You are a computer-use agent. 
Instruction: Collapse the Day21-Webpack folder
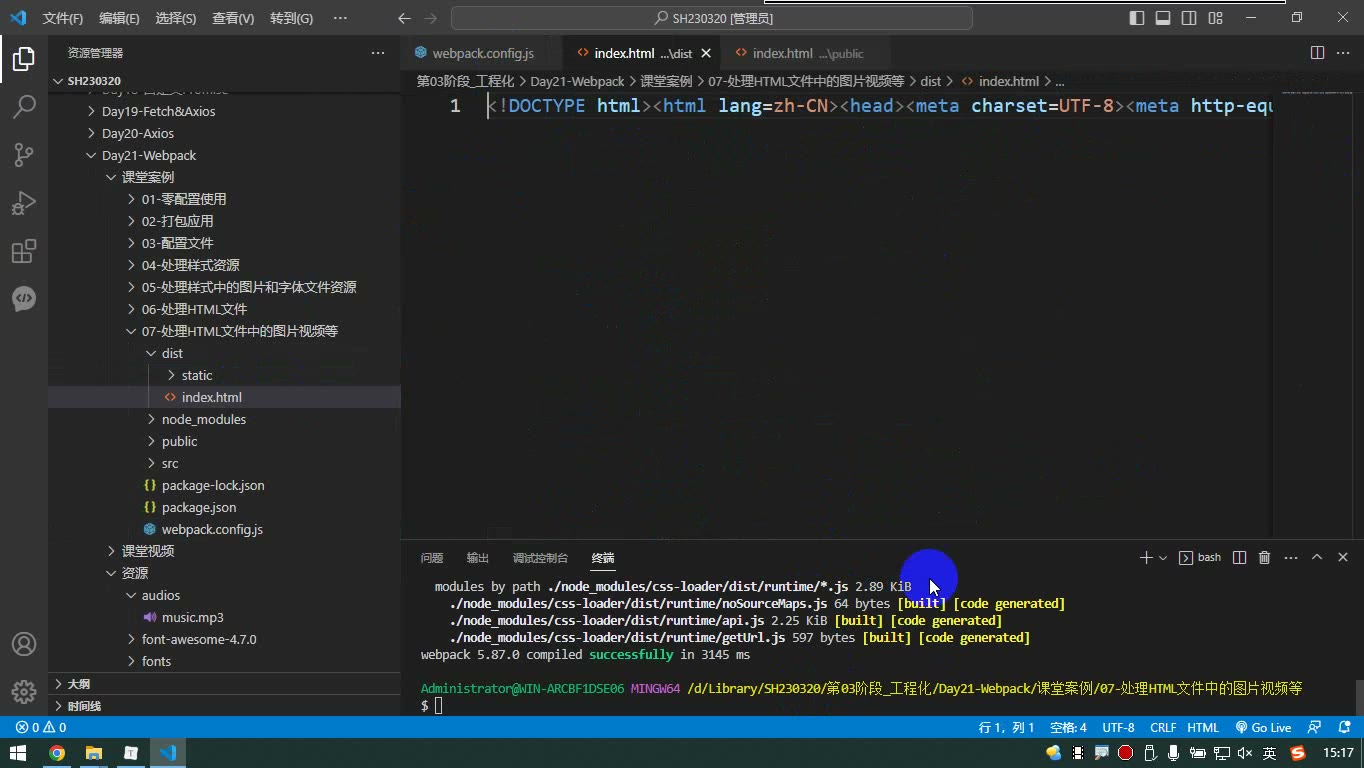(x=148, y=155)
